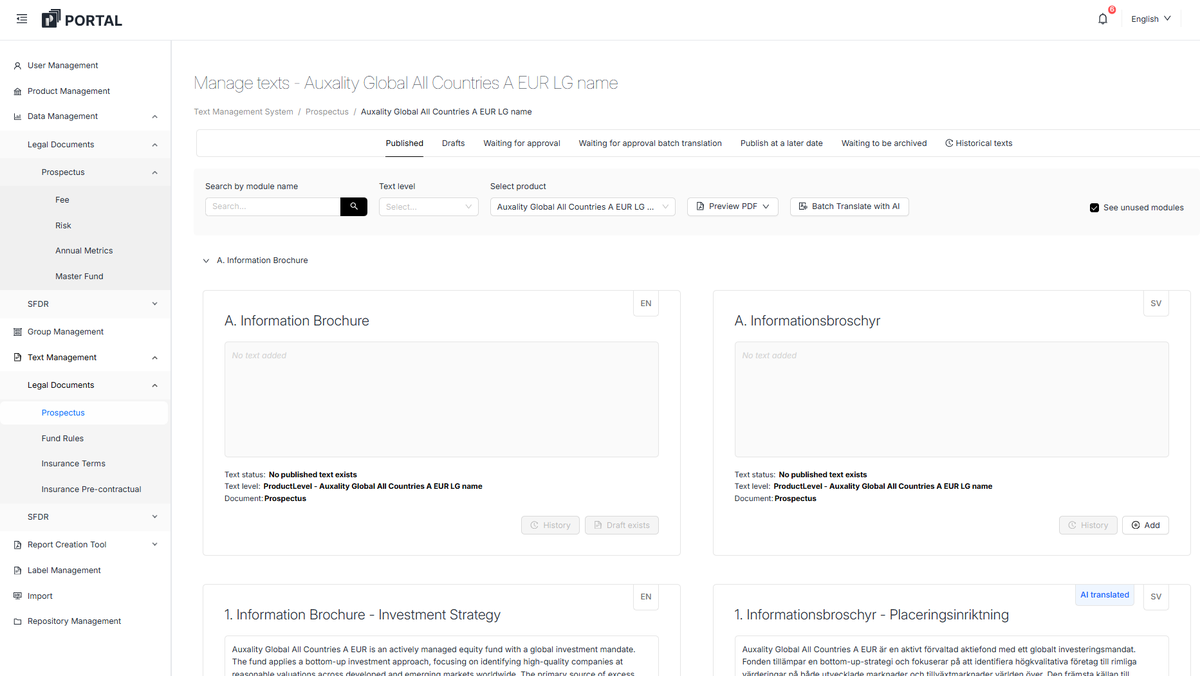Open Waiting for approval batch translation tab

[650, 143]
